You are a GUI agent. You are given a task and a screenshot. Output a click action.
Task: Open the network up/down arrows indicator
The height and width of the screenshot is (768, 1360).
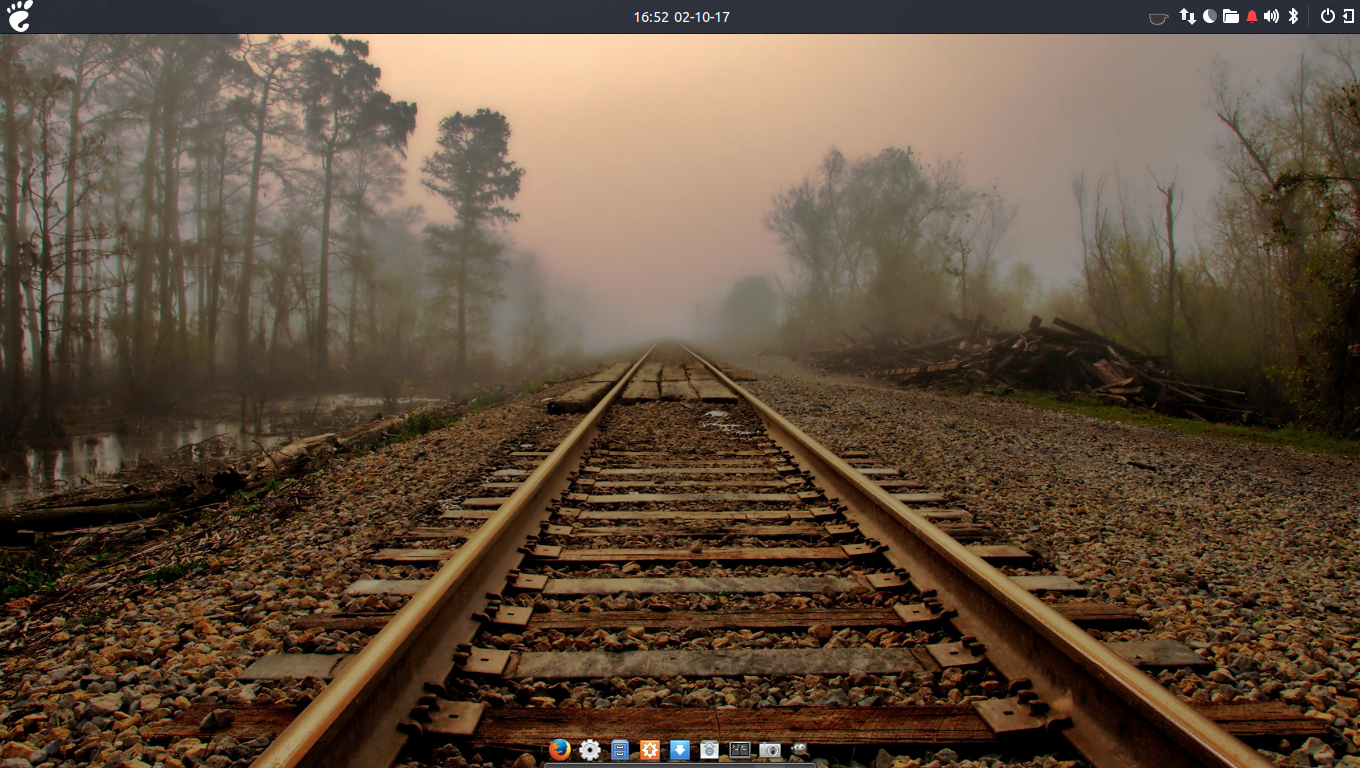(x=1187, y=16)
